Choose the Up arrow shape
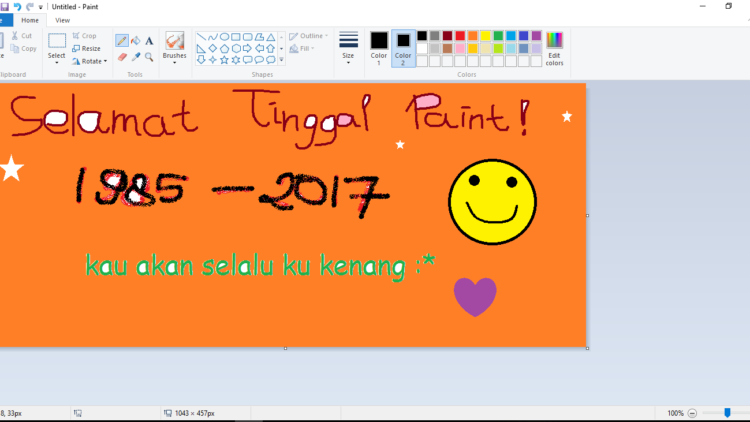 [271, 48]
